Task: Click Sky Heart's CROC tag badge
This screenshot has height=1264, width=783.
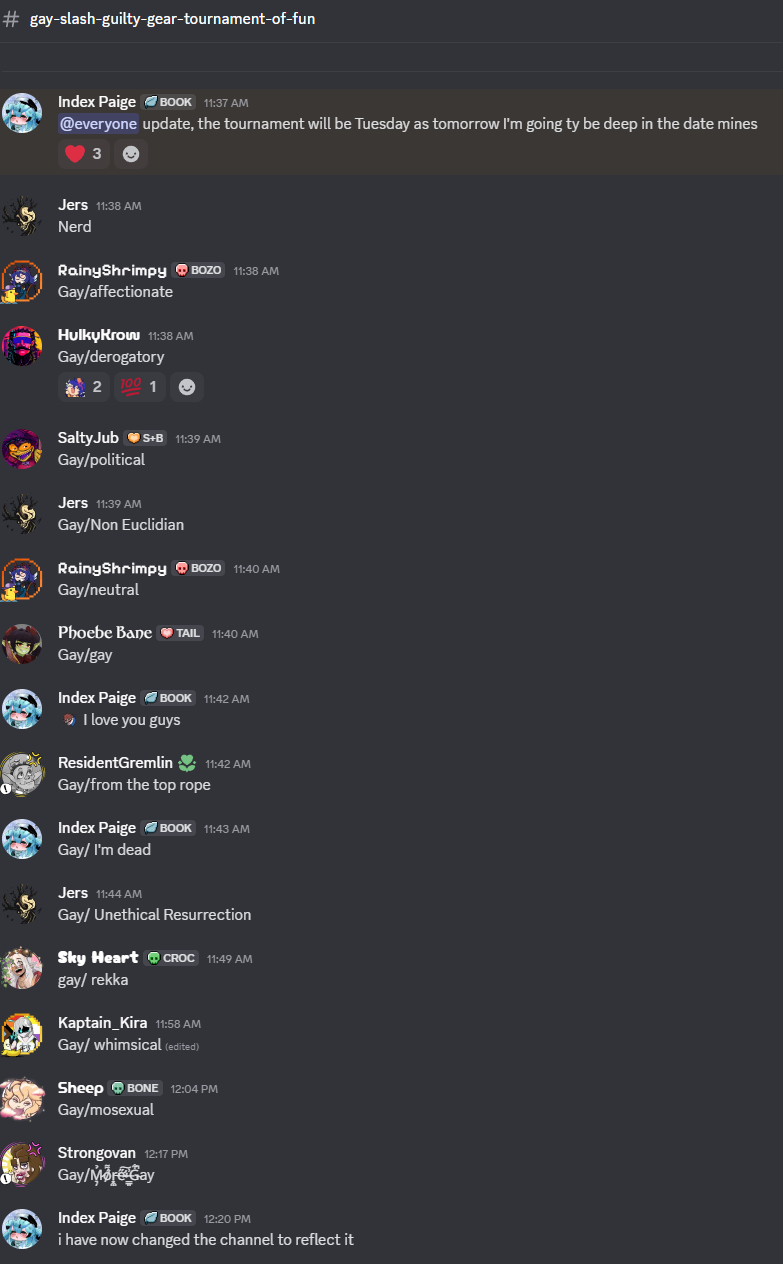Action: point(171,958)
